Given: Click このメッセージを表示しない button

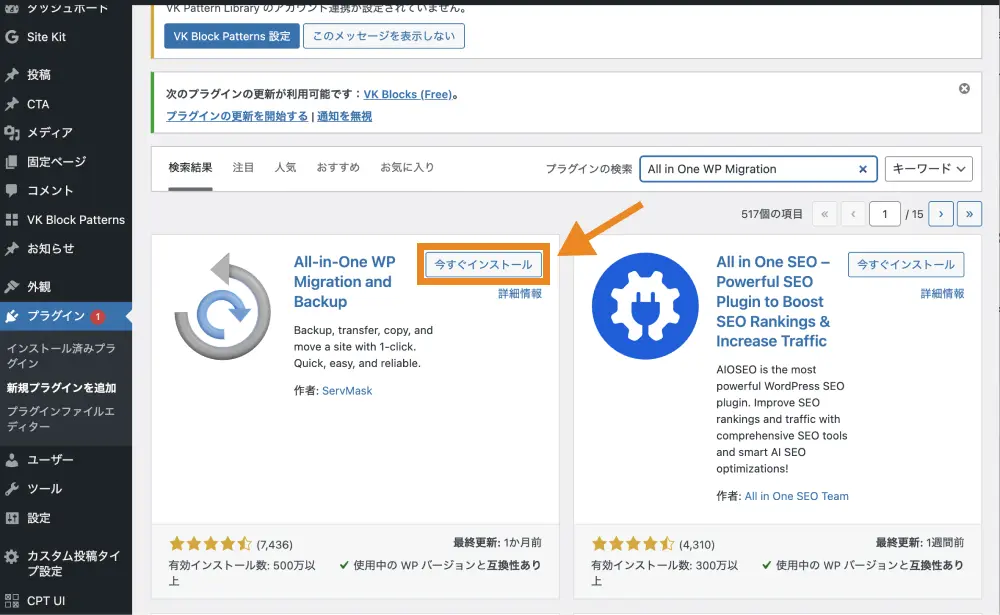Looking at the screenshot, I should [x=384, y=36].
